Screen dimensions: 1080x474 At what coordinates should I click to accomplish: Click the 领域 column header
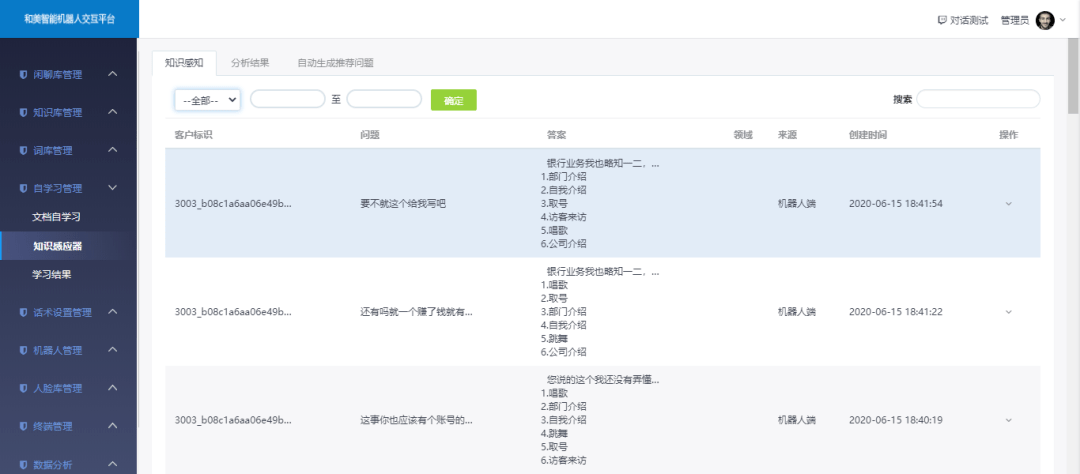(x=743, y=134)
